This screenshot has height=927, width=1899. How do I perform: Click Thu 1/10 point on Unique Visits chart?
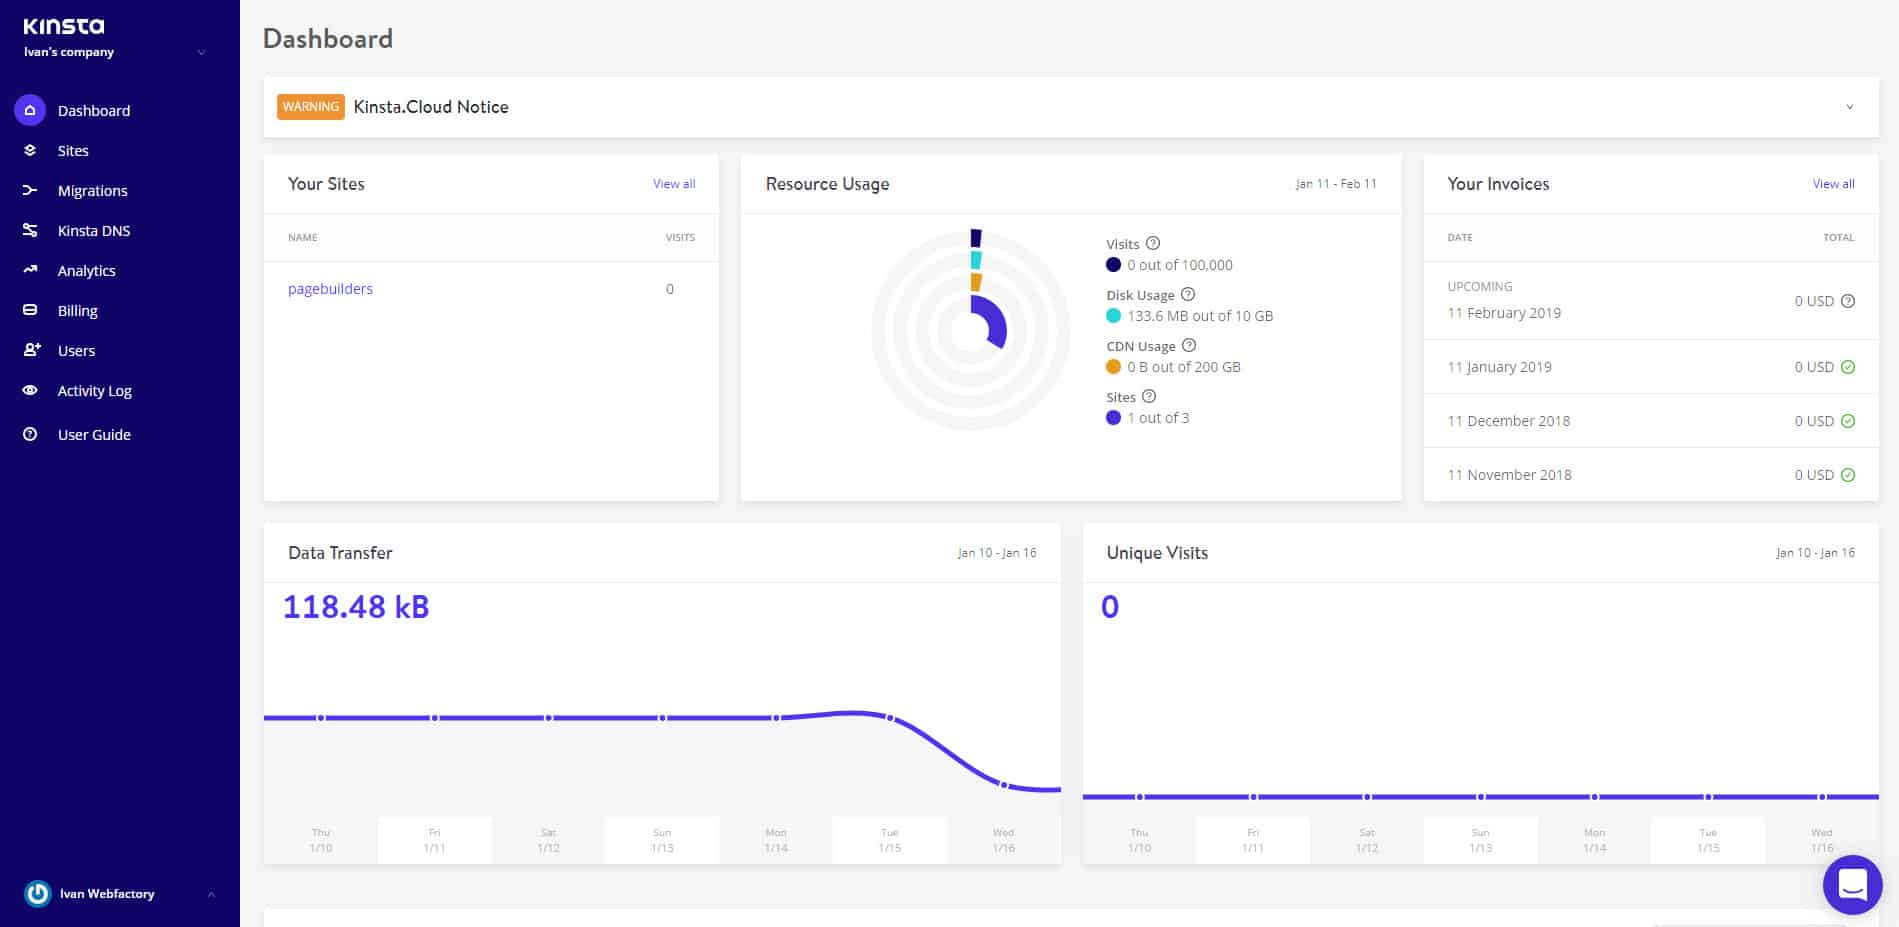[1139, 797]
